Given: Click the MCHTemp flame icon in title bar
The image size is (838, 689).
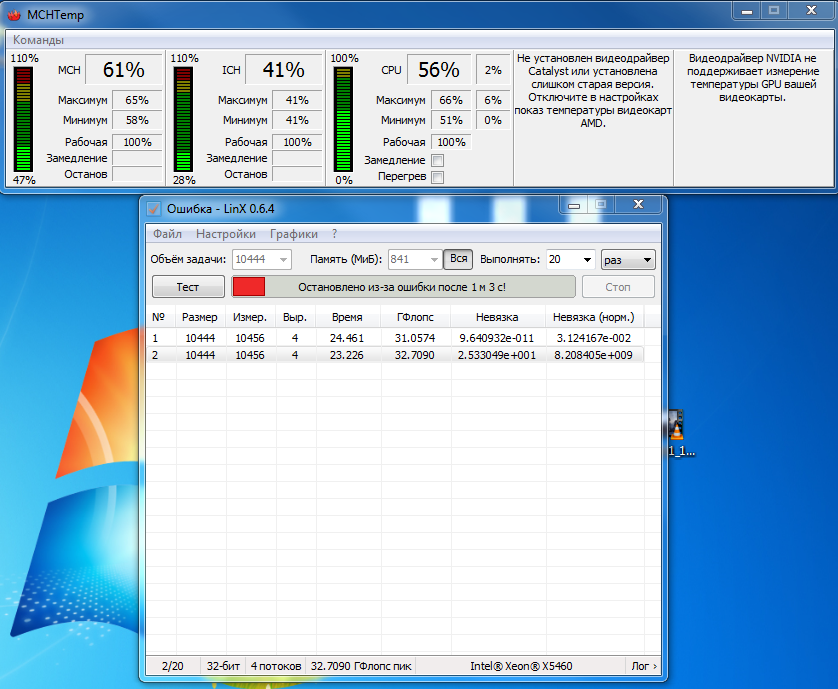Looking at the screenshot, I should click(14, 15).
